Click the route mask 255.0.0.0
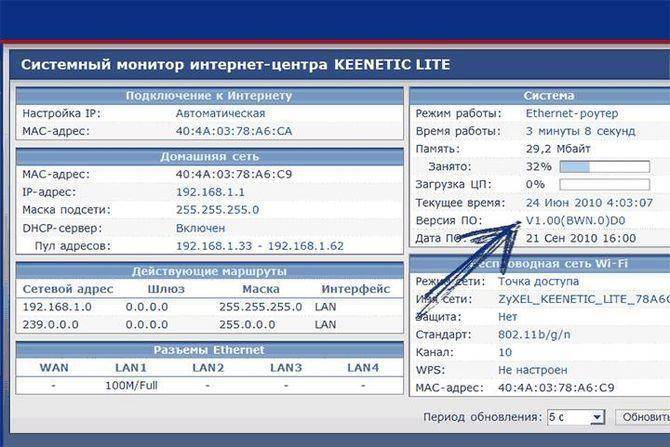Image resolution: width=670 pixels, height=447 pixels. [x=247, y=325]
